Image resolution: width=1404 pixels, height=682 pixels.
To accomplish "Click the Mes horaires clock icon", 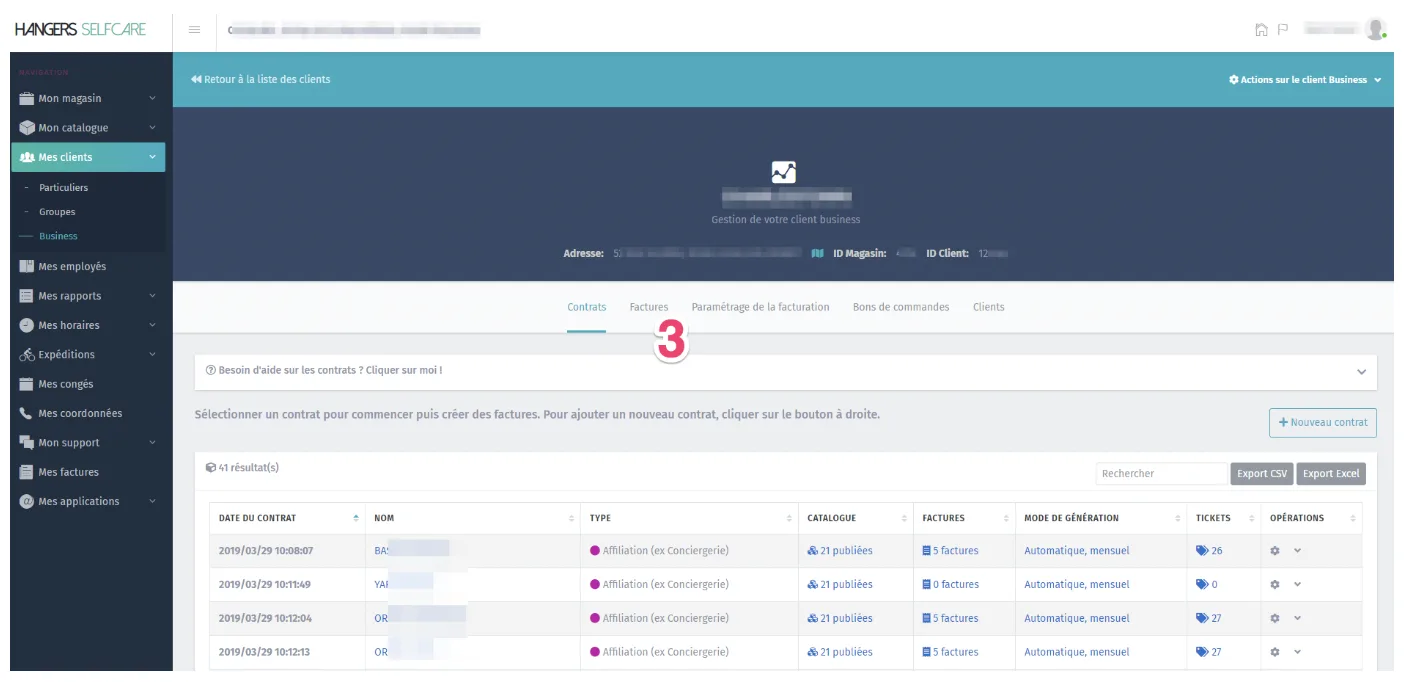I will pyautogui.click(x=27, y=325).
